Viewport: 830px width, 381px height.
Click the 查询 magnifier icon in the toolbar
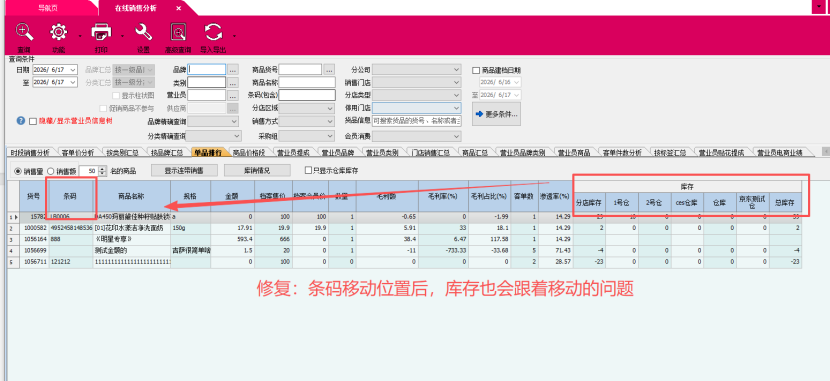[x=24, y=33]
